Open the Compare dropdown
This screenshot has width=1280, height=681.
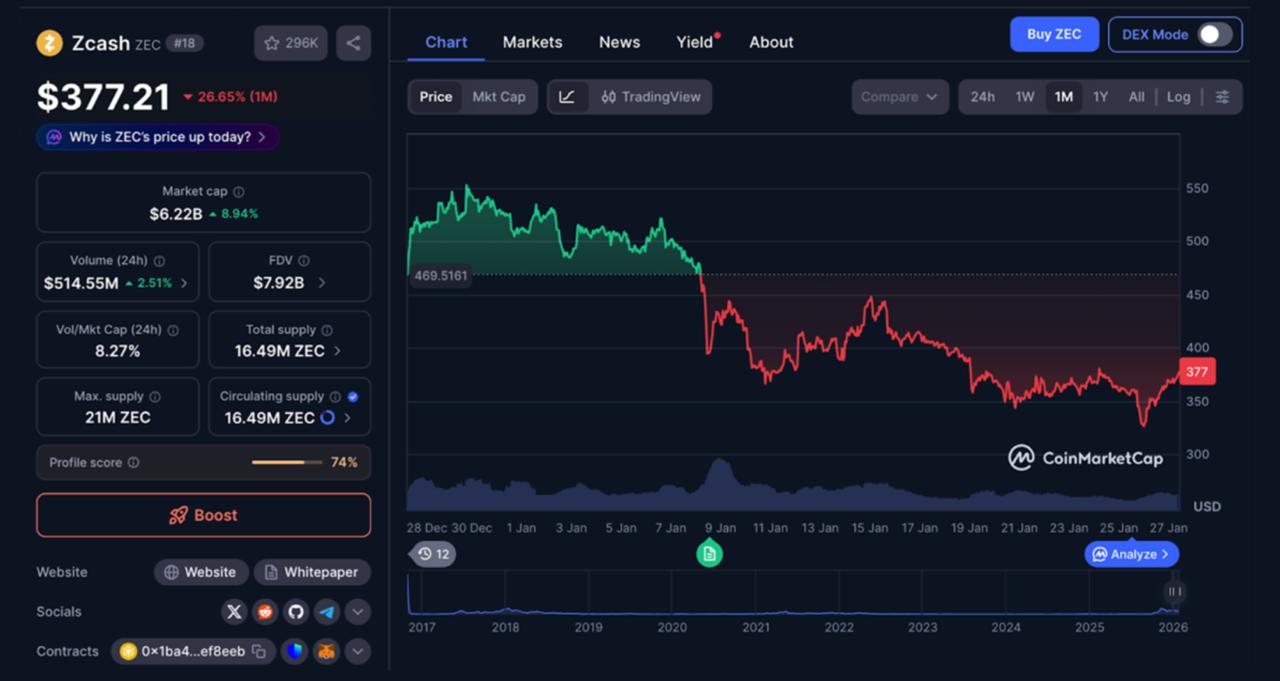pos(899,97)
